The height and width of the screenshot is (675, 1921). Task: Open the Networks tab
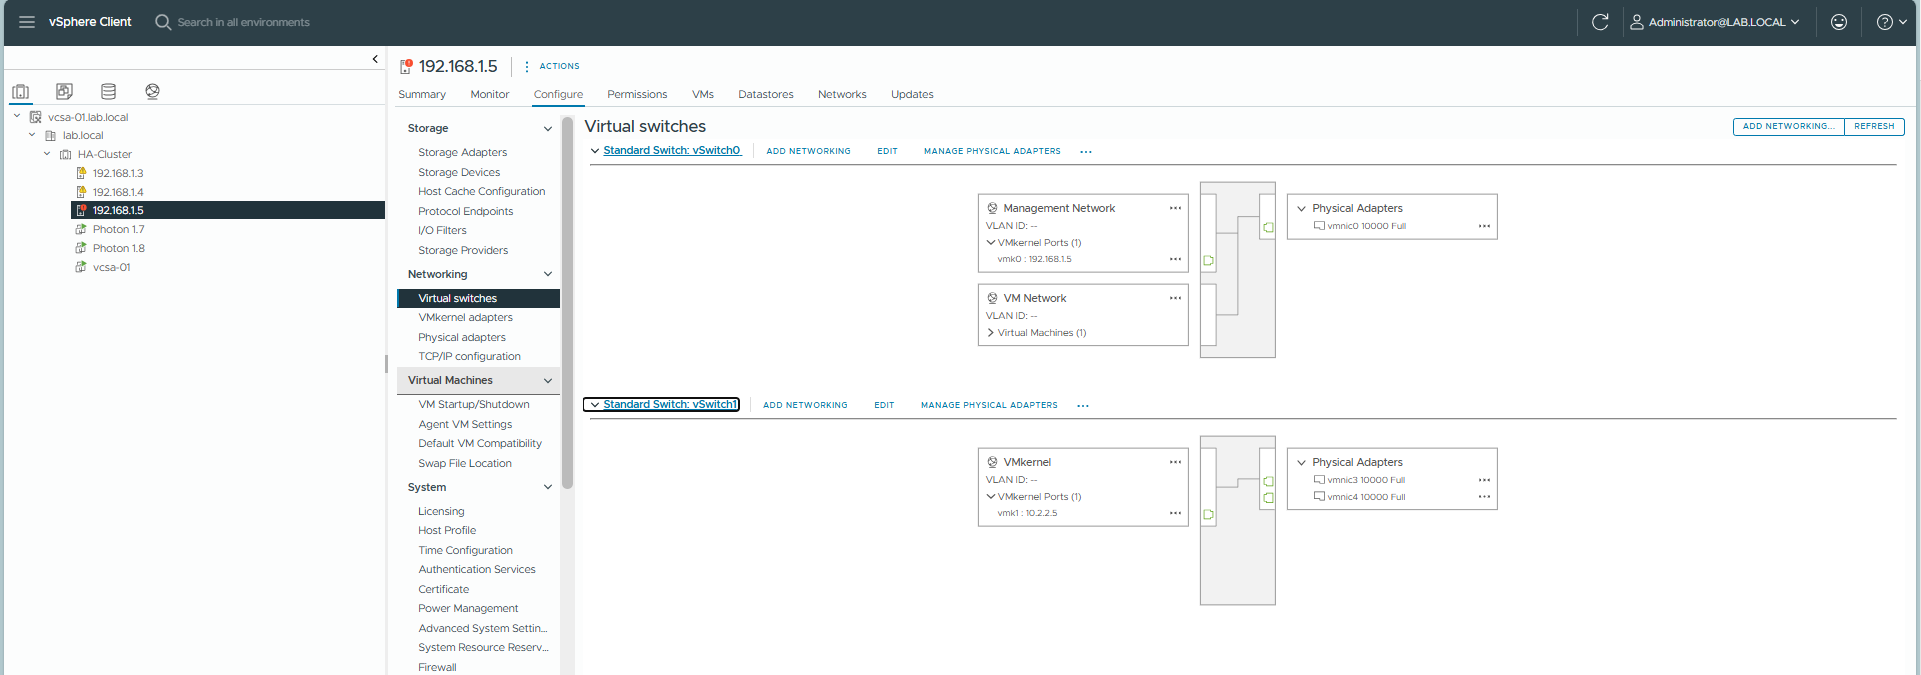(842, 94)
